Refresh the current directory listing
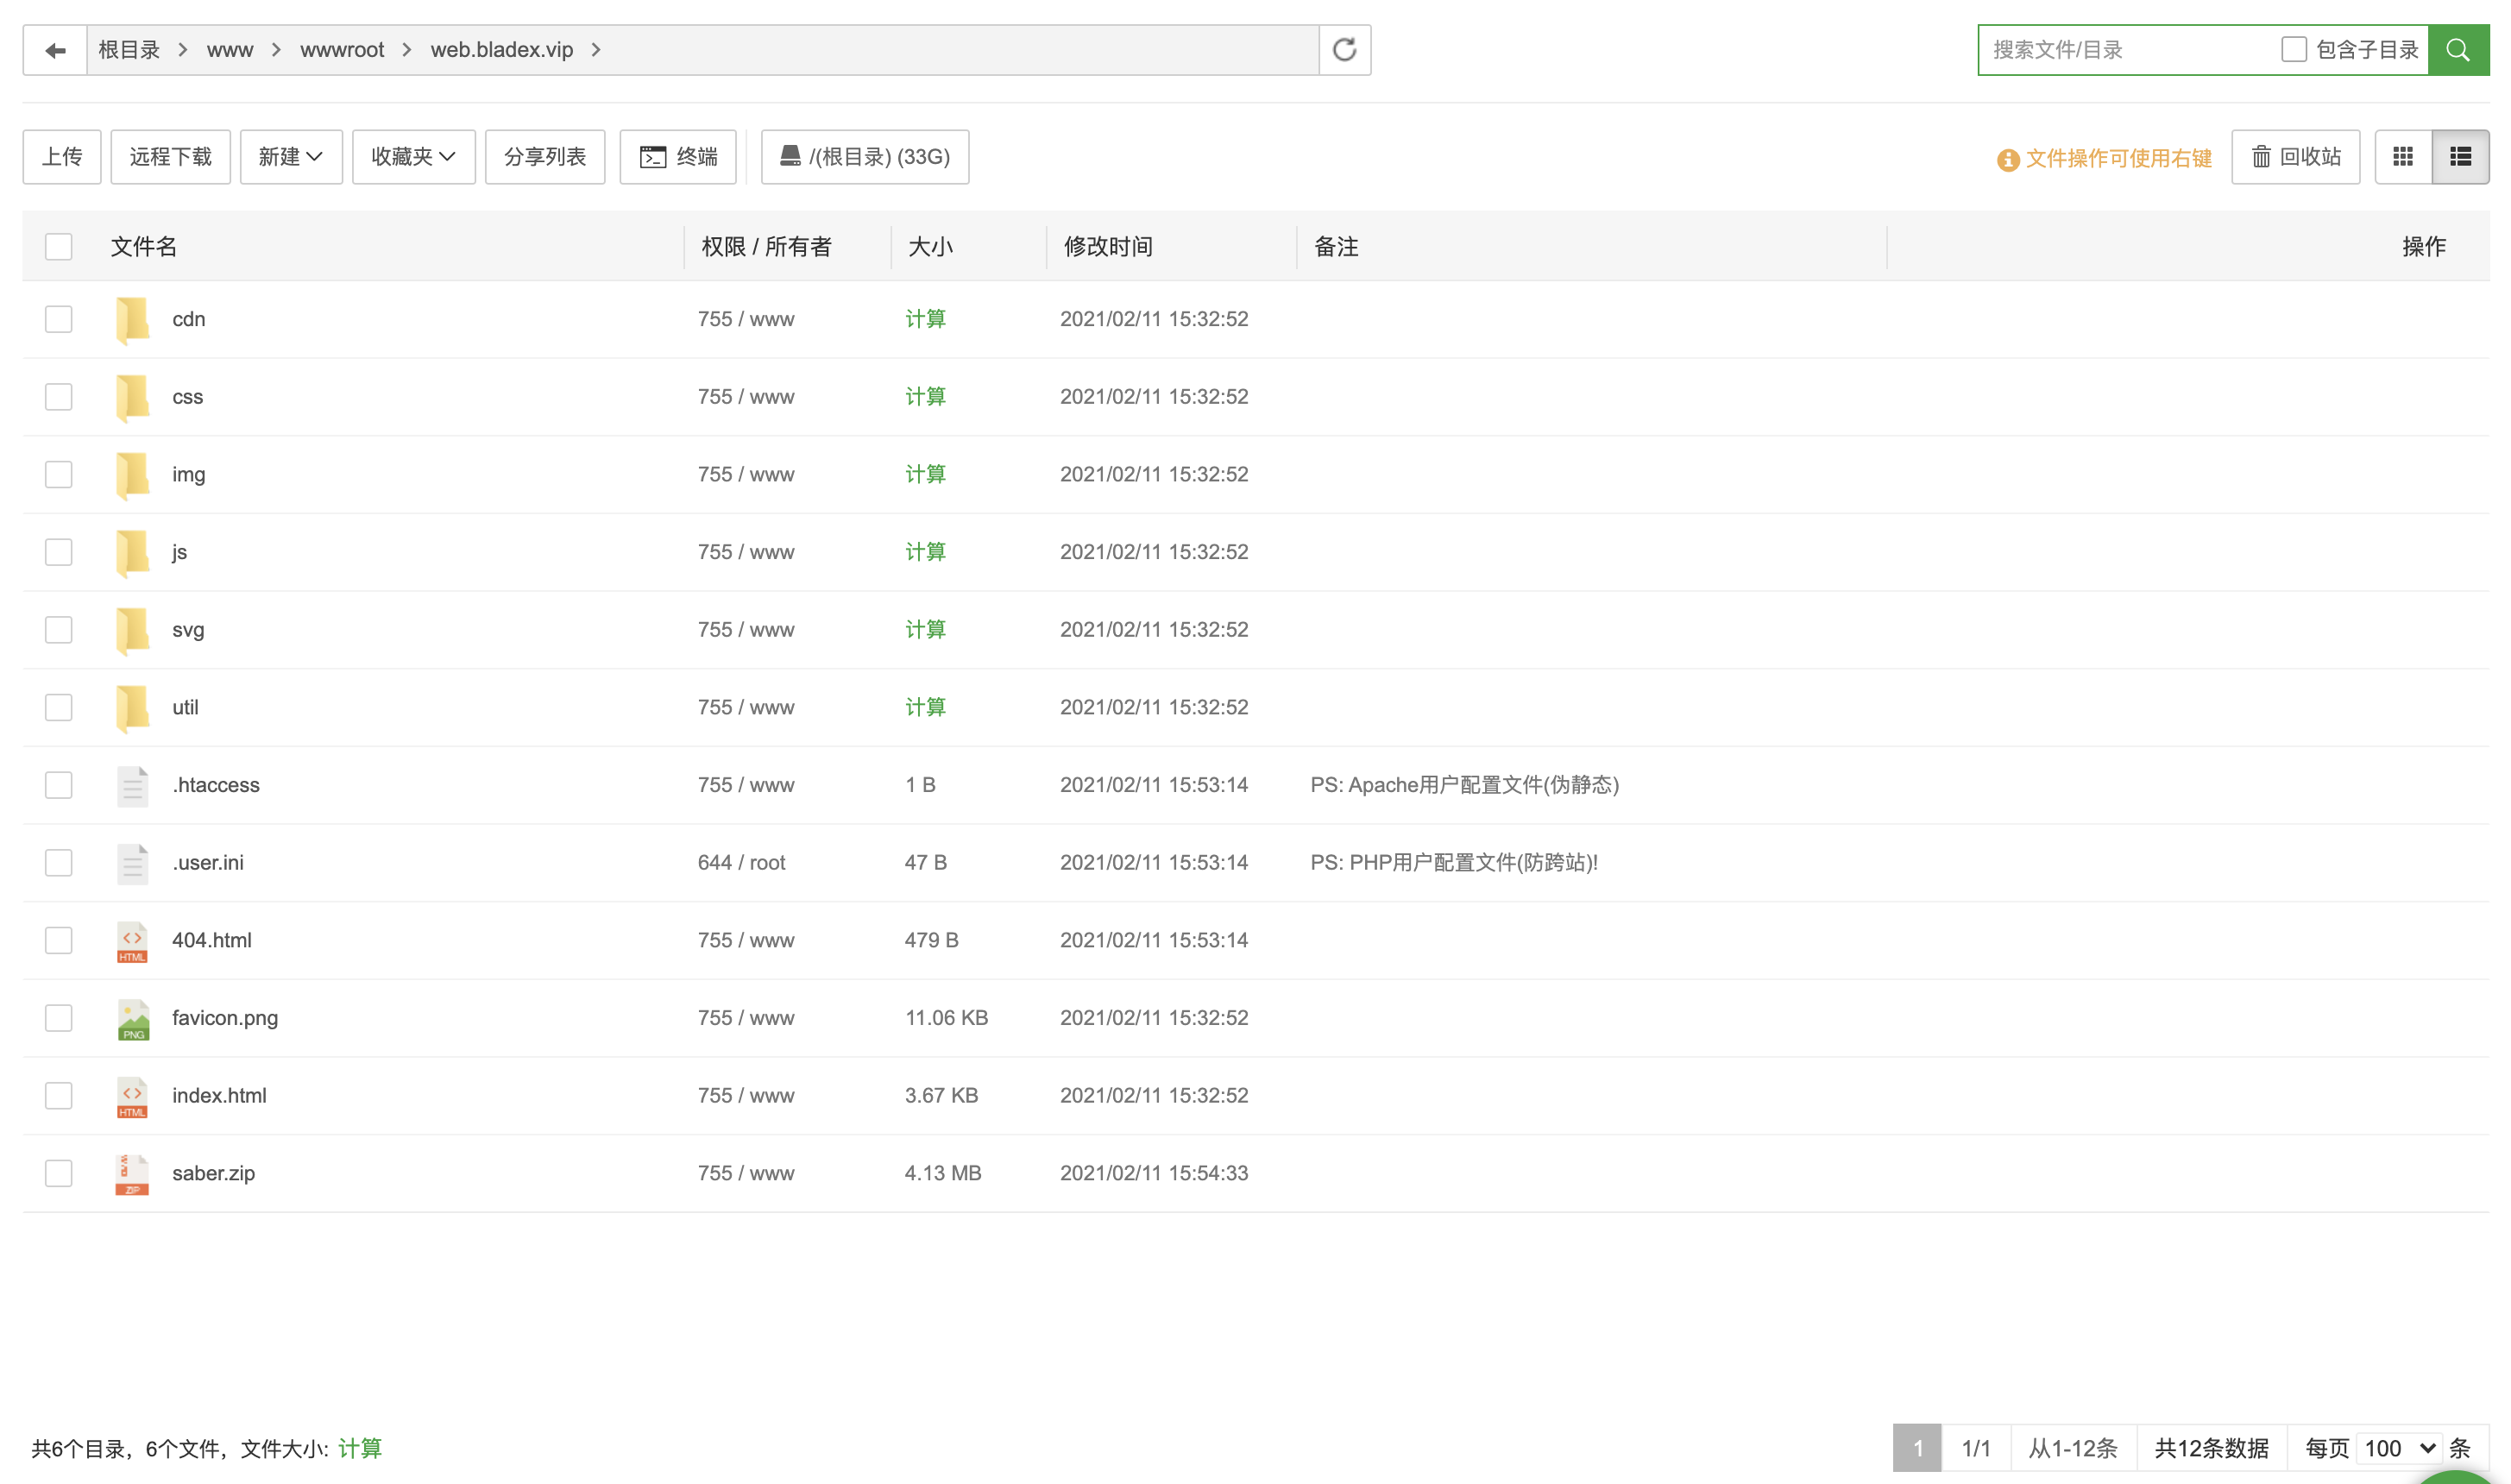 pyautogui.click(x=1344, y=50)
